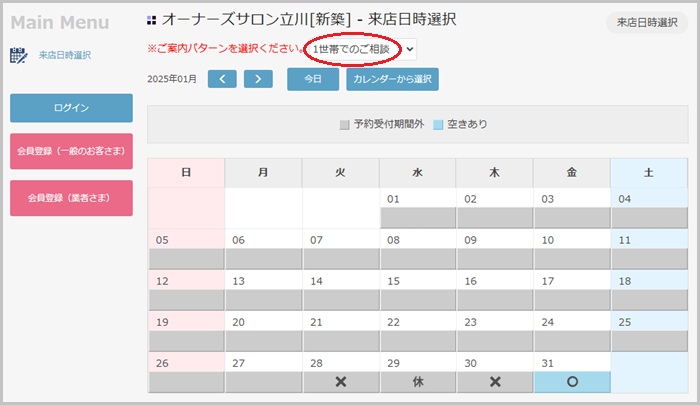Click the gray slot bar under 22
This screenshot has height=405, width=700.
click(418, 341)
